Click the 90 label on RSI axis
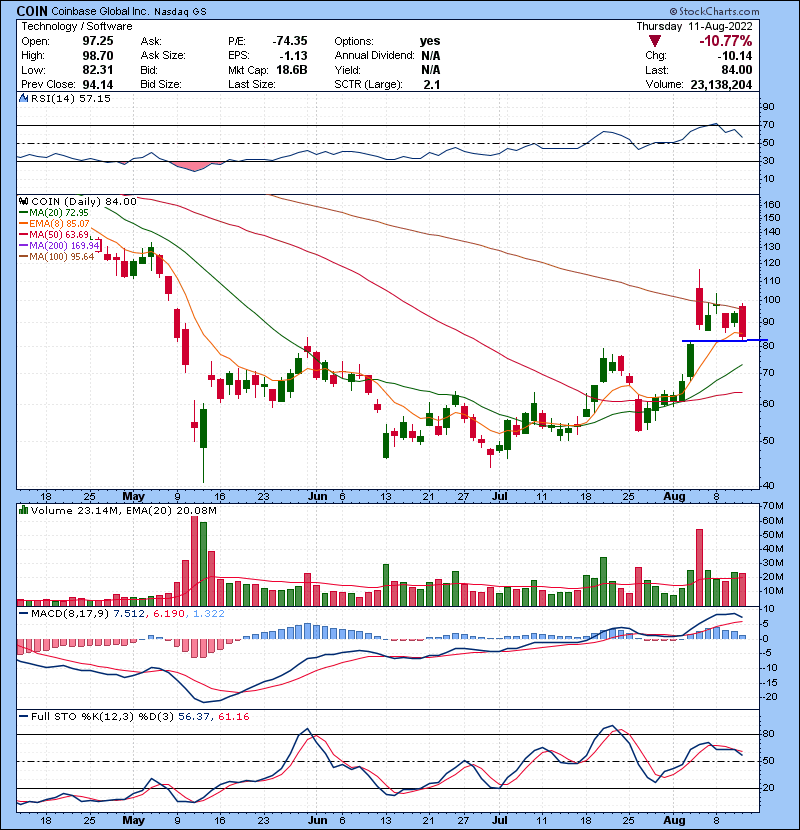 (768, 107)
